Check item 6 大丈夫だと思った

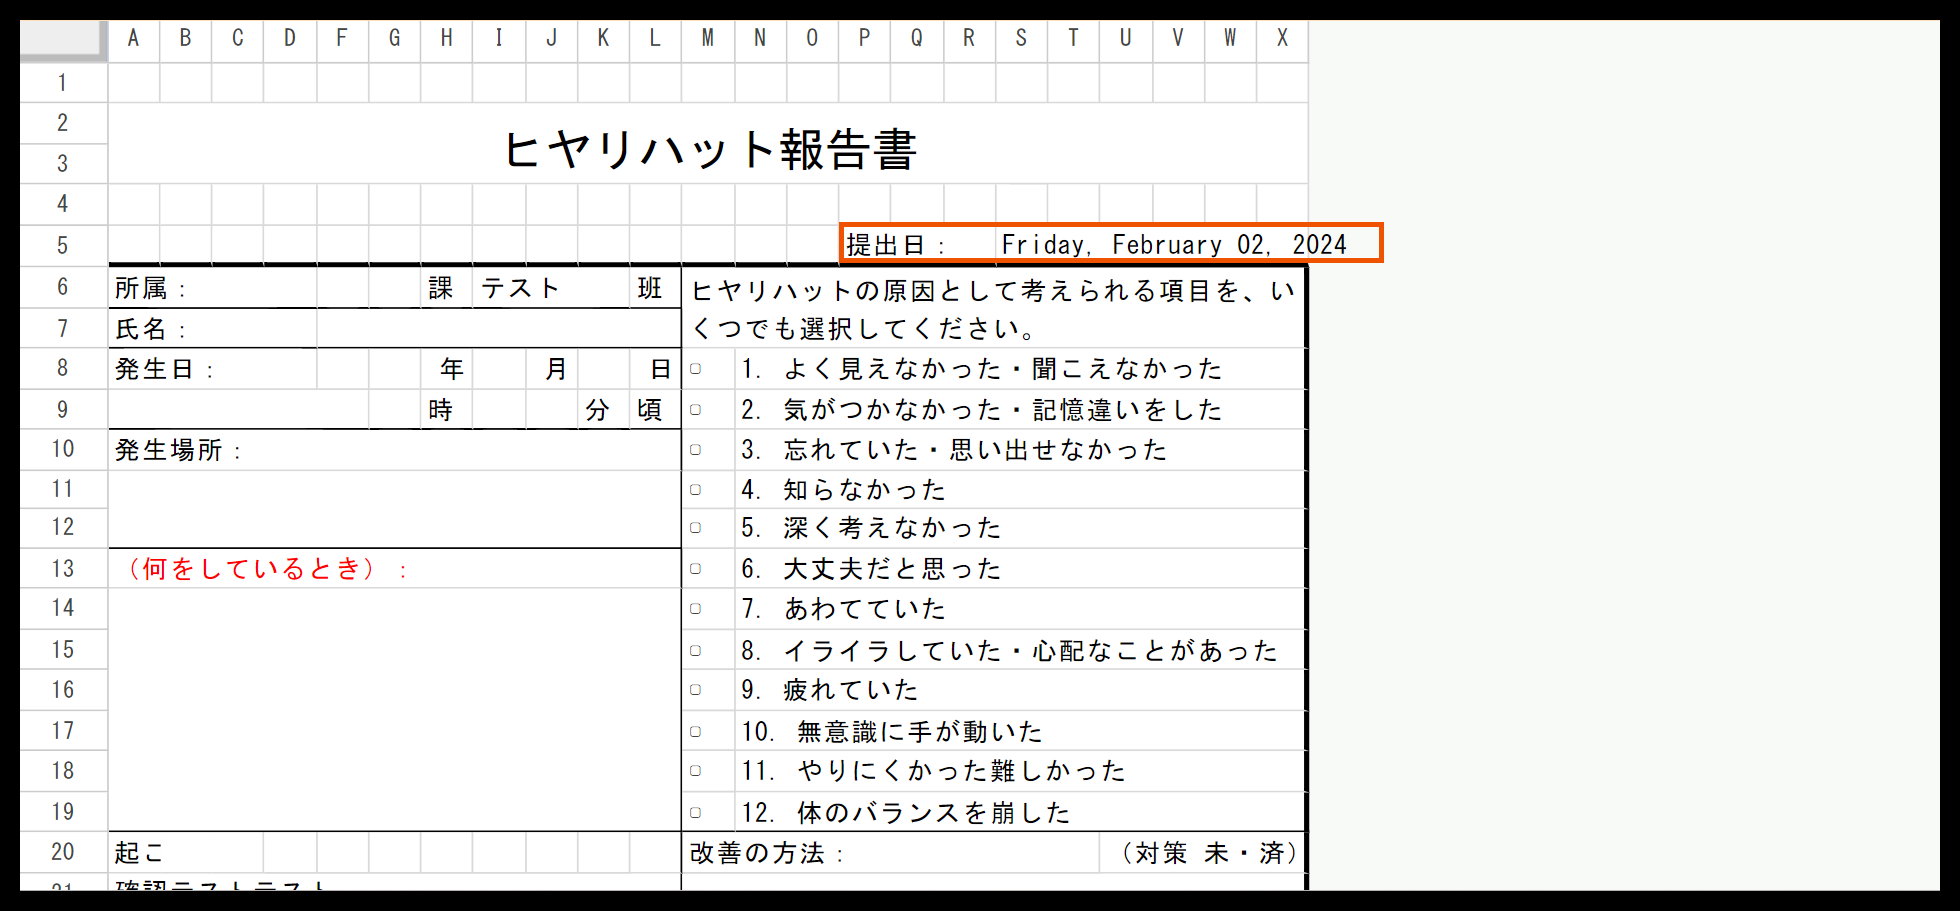[697, 568]
